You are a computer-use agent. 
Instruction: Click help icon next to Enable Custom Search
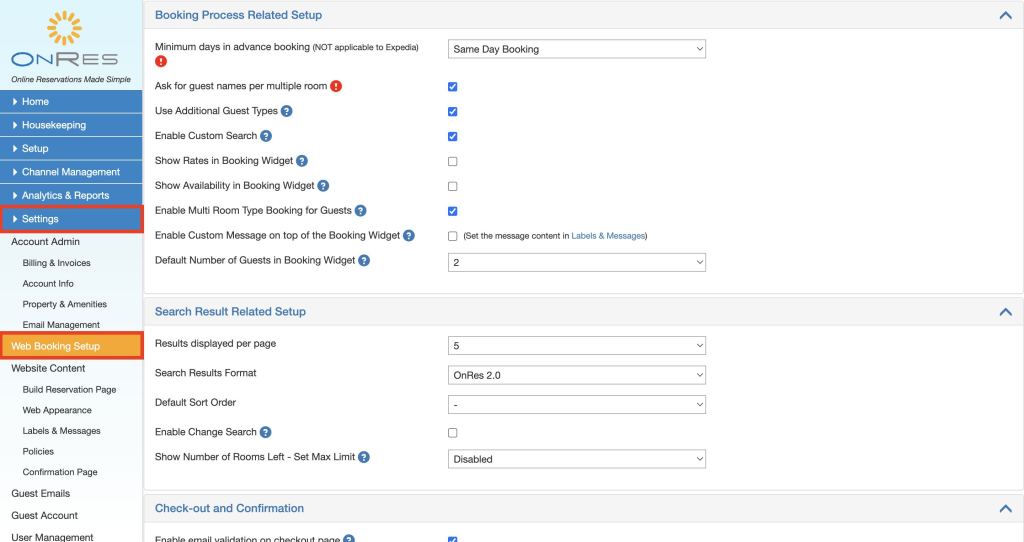[266, 136]
